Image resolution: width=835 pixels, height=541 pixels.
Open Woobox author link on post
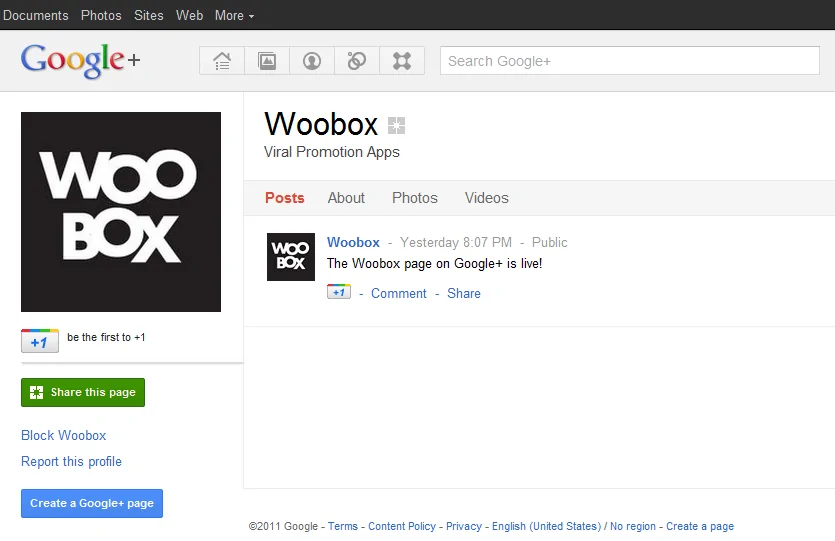[353, 242]
